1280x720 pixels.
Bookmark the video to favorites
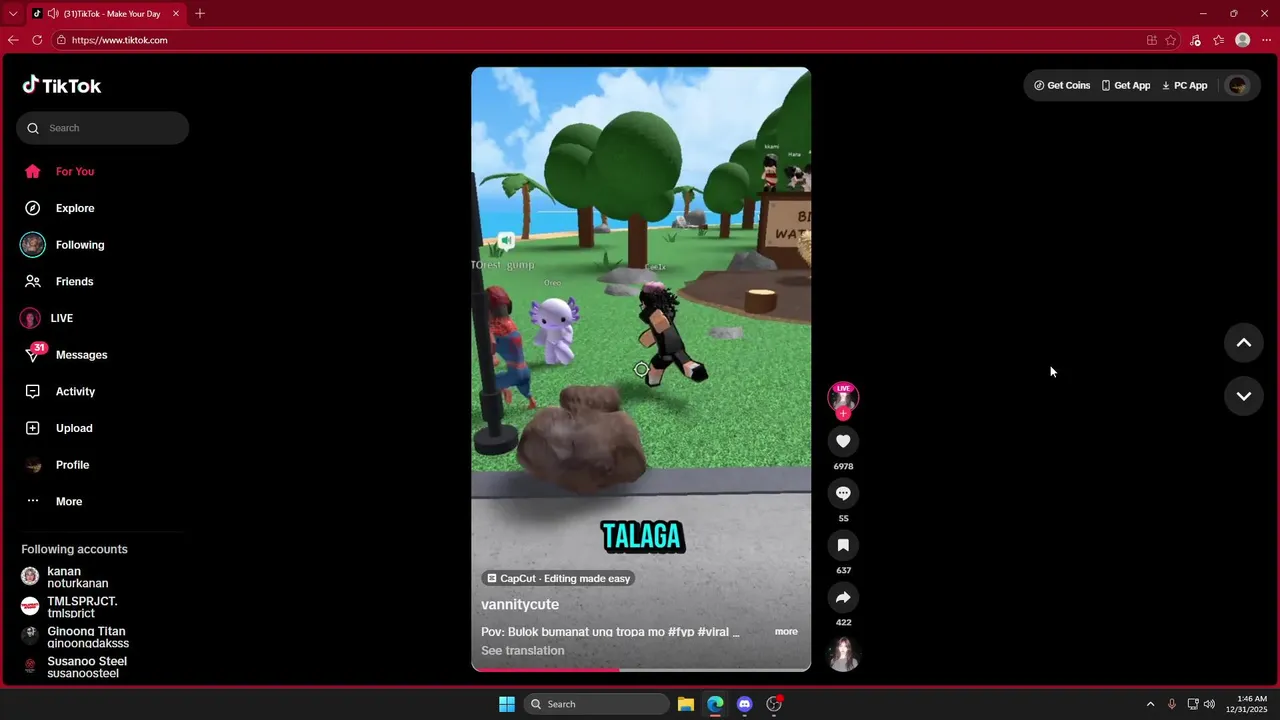point(843,545)
